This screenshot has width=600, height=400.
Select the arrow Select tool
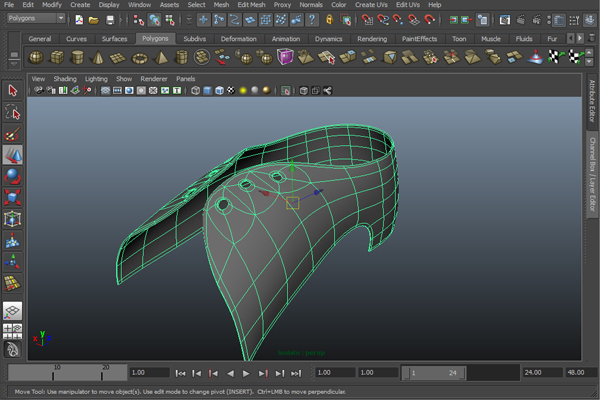(x=13, y=91)
